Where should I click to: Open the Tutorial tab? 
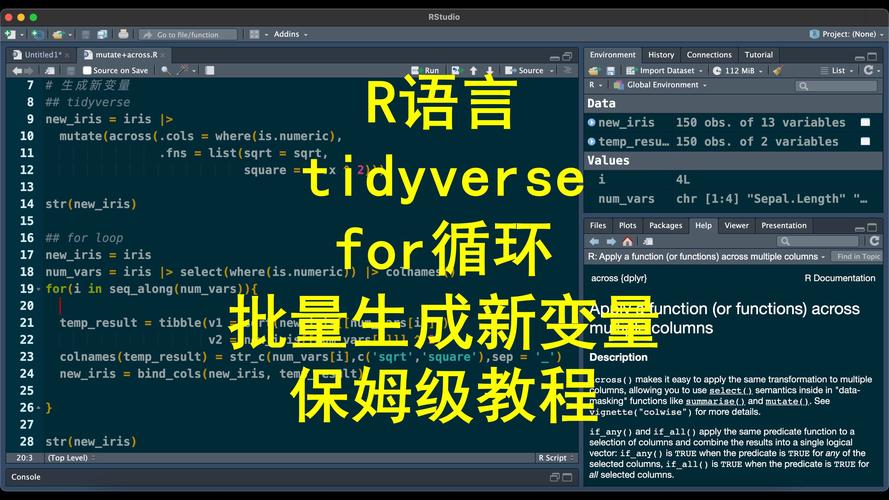[759, 55]
